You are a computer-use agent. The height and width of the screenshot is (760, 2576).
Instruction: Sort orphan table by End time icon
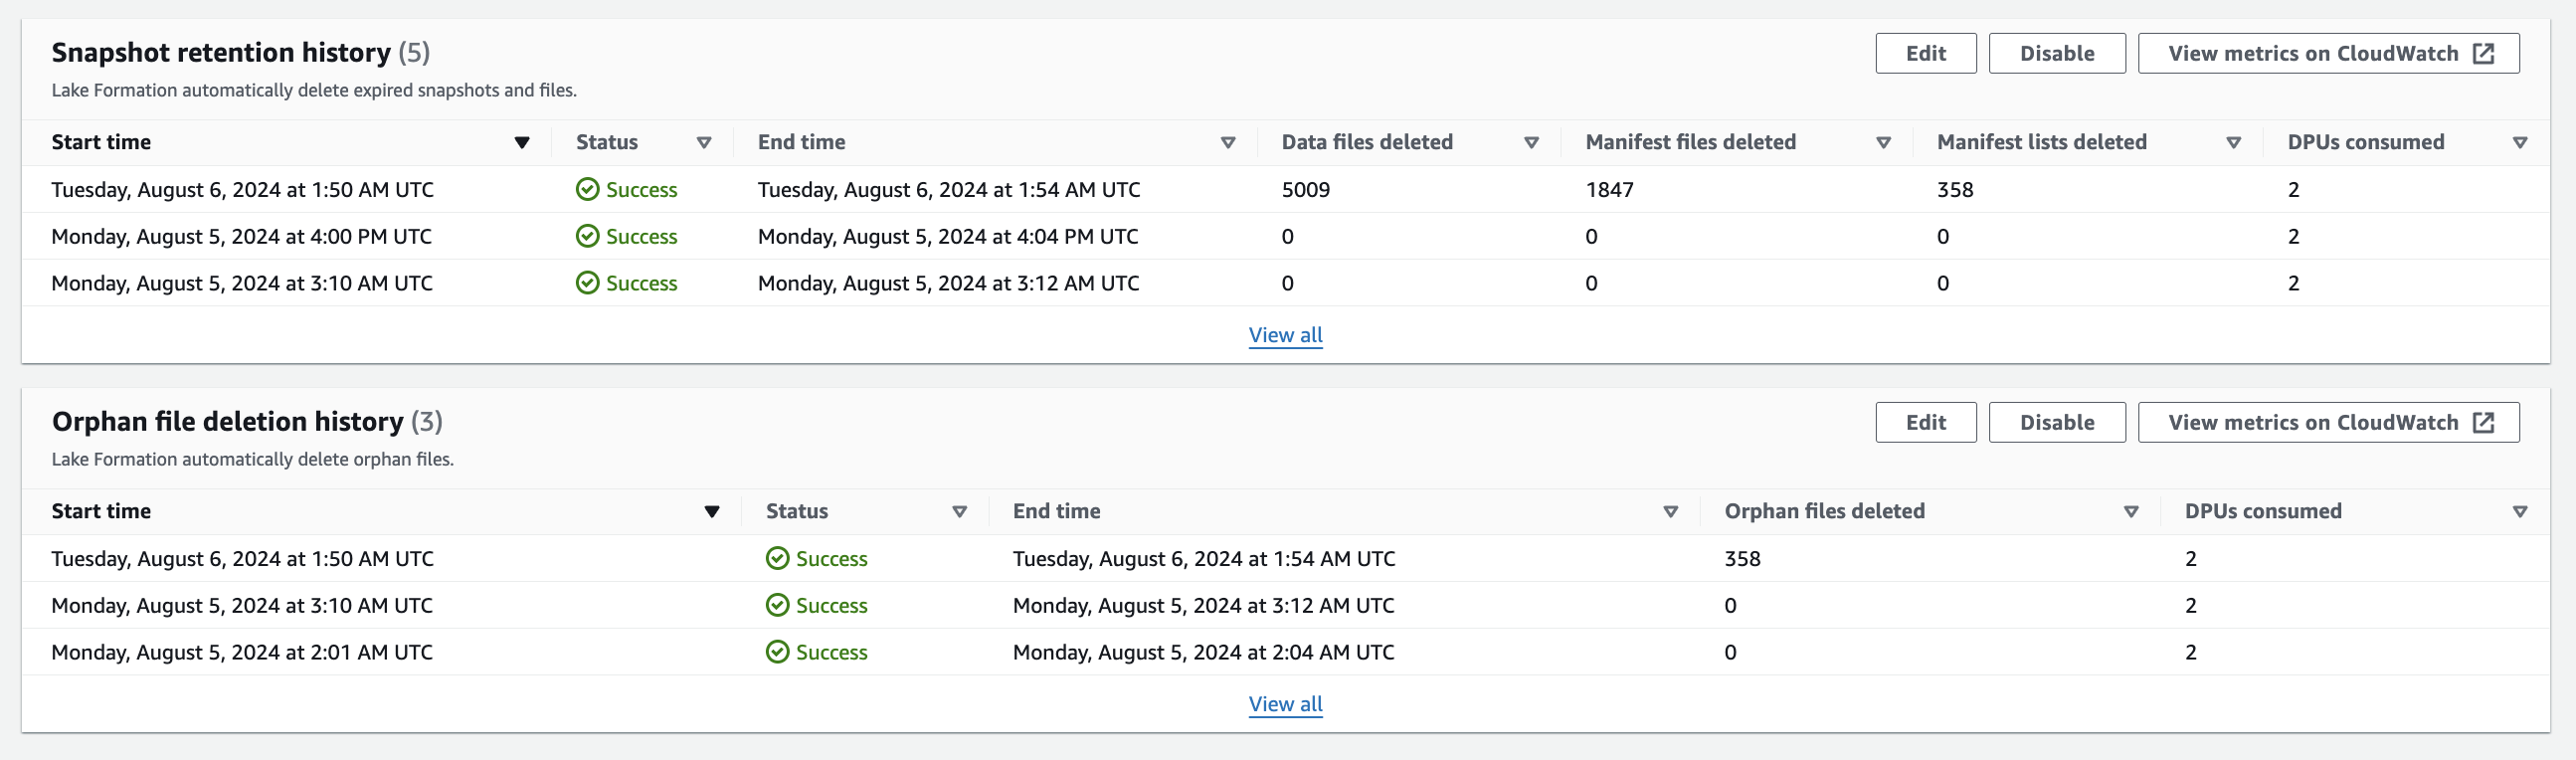click(x=1670, y=512)
